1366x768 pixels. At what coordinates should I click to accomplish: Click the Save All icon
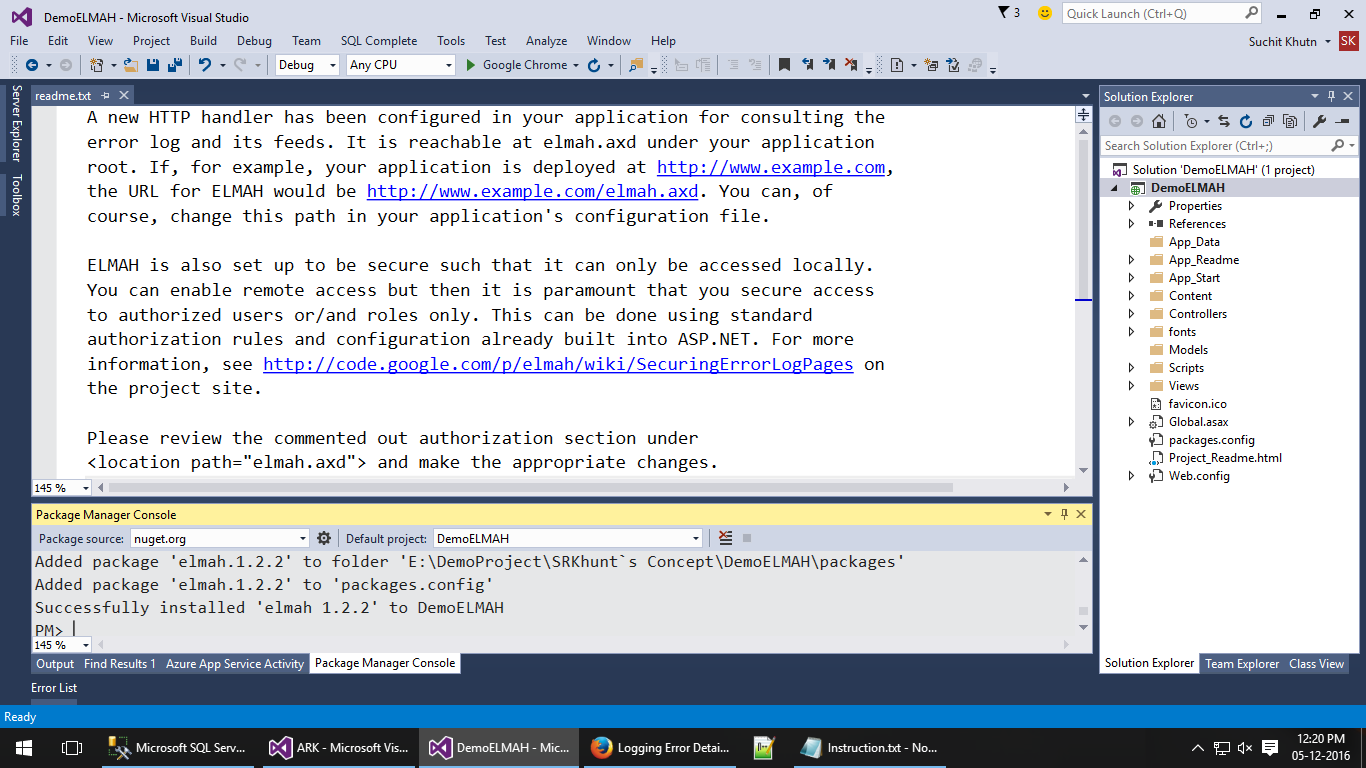tap(174, 65)
